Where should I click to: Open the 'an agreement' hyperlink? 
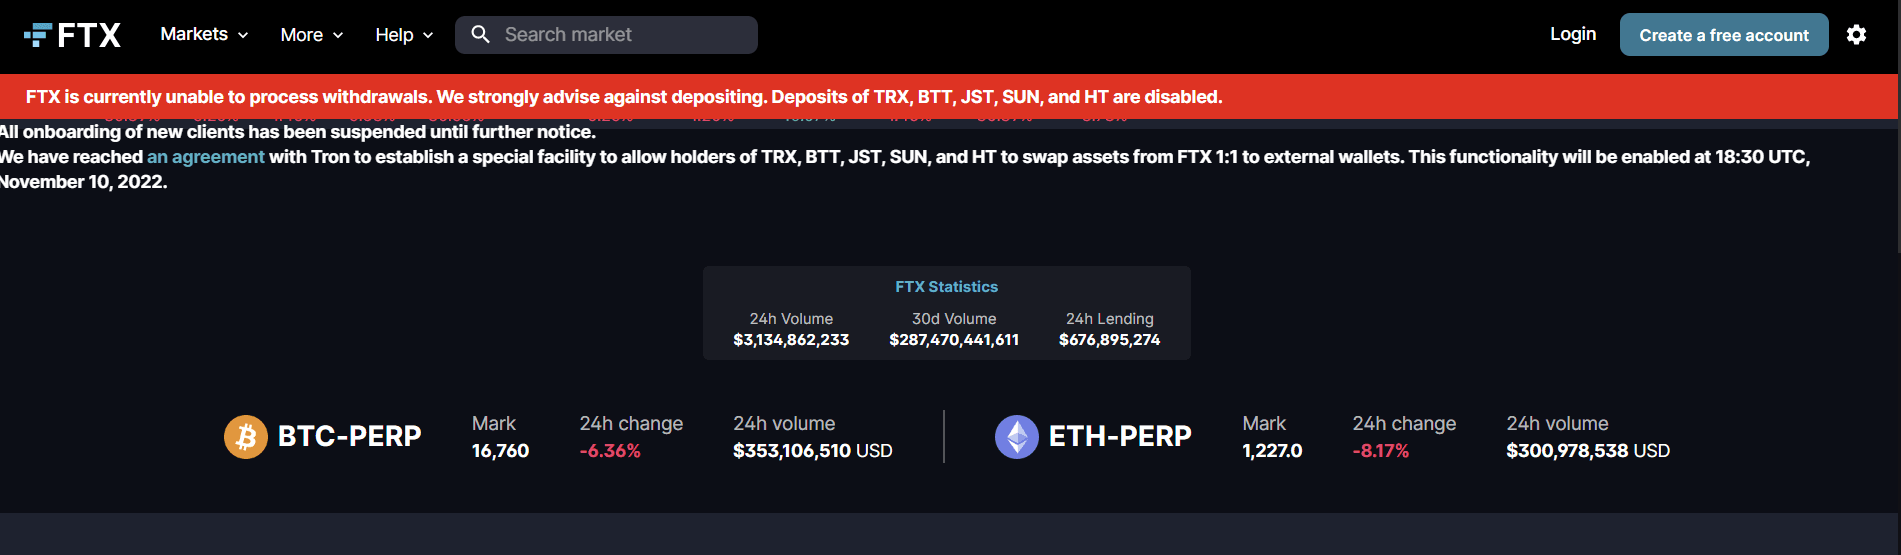[205, 157]
